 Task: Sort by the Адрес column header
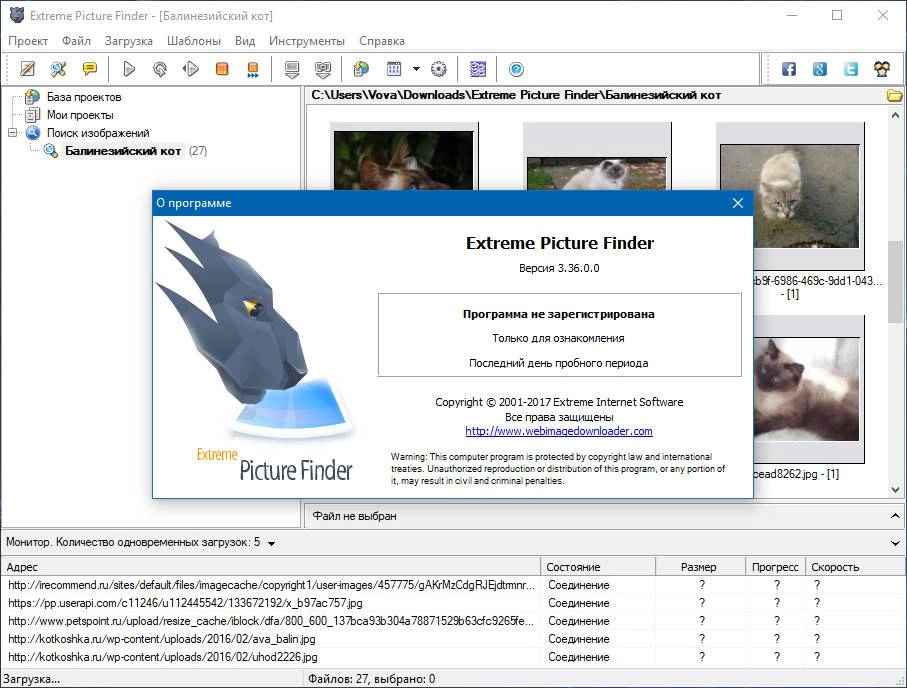click(271, 567)
